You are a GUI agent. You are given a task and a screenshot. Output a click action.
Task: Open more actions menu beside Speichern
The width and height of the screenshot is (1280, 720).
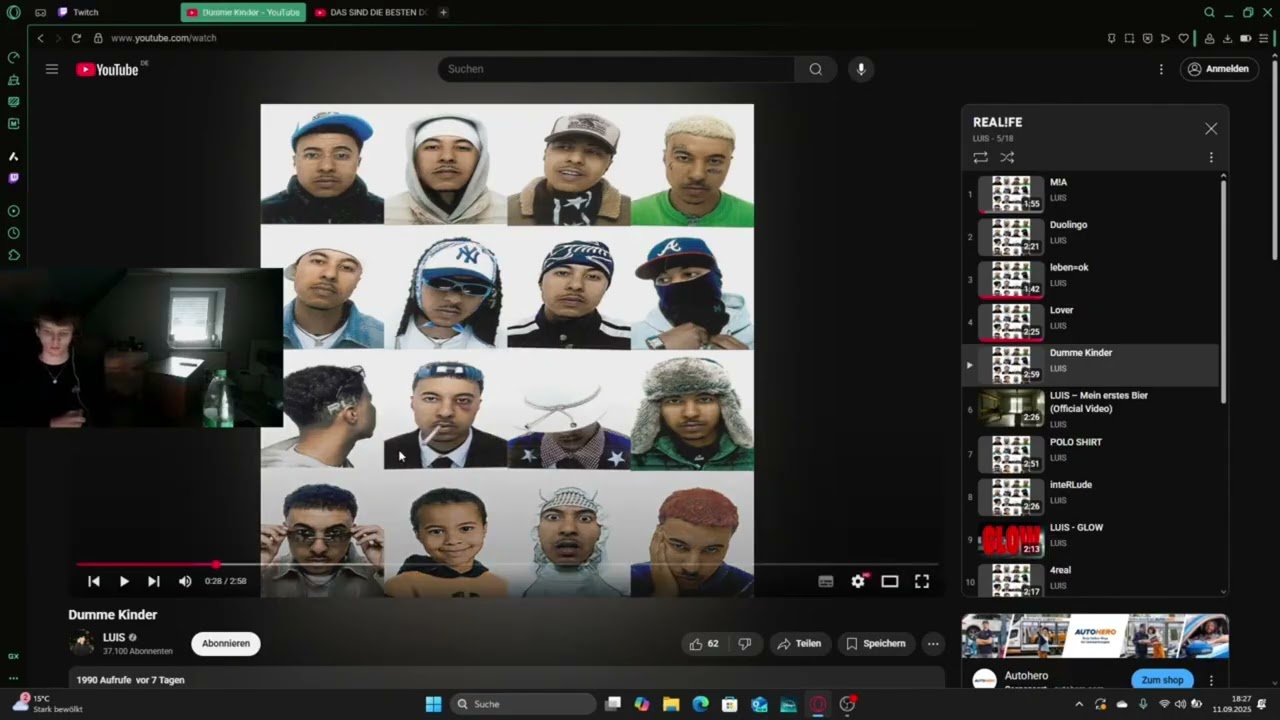click(x=933, y=644)
